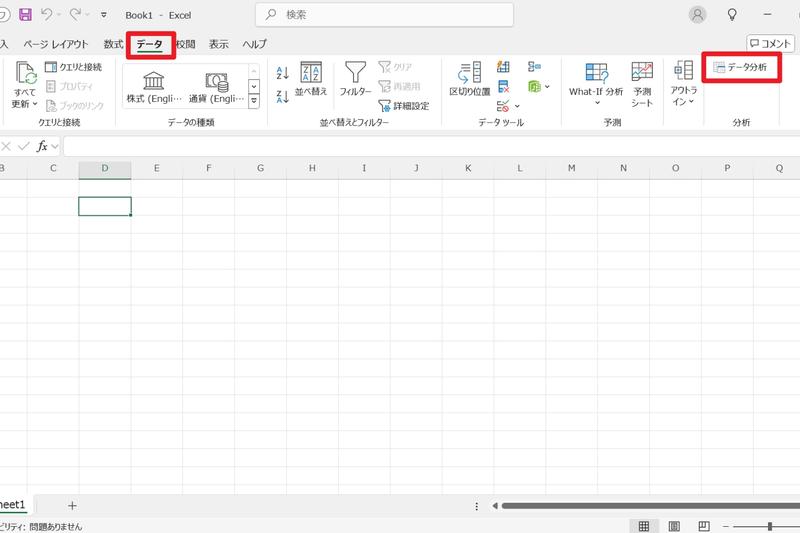Open the ヘルプ tab
The width and height of the screenshot is (800, 533).
coord(254,44)
